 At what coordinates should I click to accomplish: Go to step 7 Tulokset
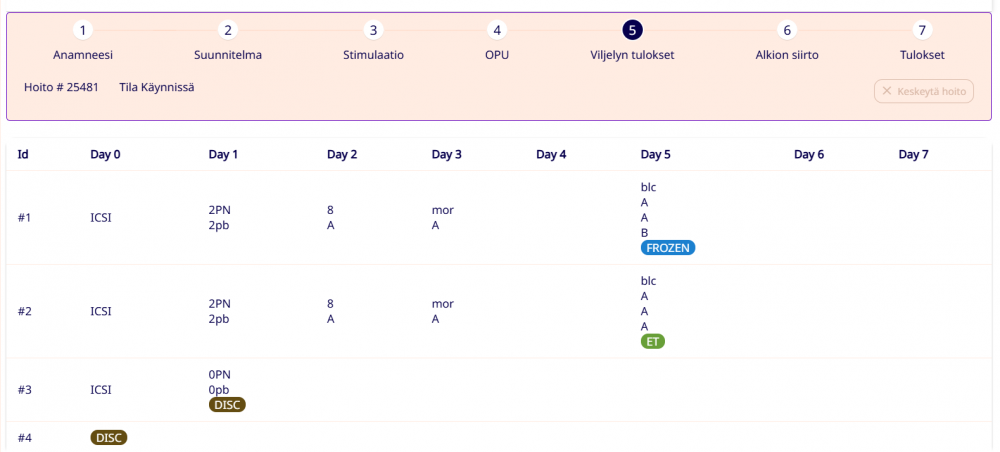click(921, 31)
